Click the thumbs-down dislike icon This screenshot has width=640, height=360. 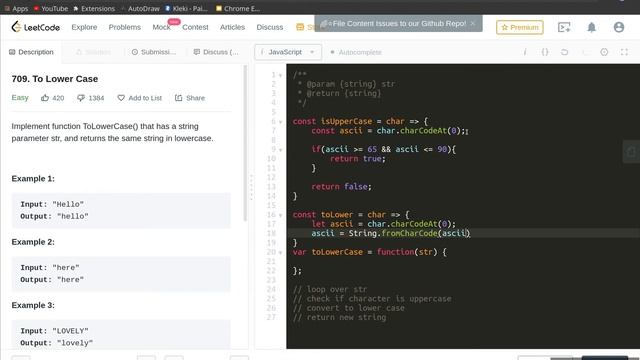[x=81, y=98]
